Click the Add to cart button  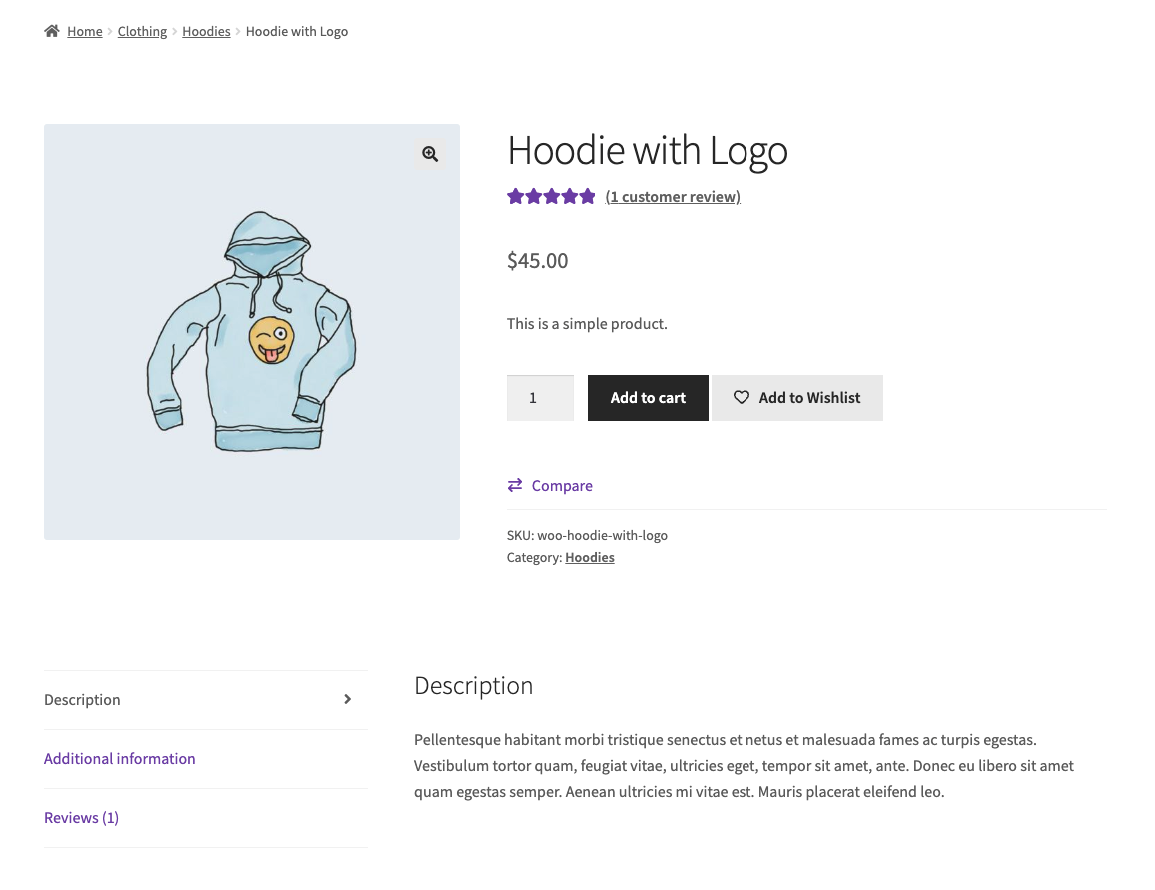[x=648, y=398]
